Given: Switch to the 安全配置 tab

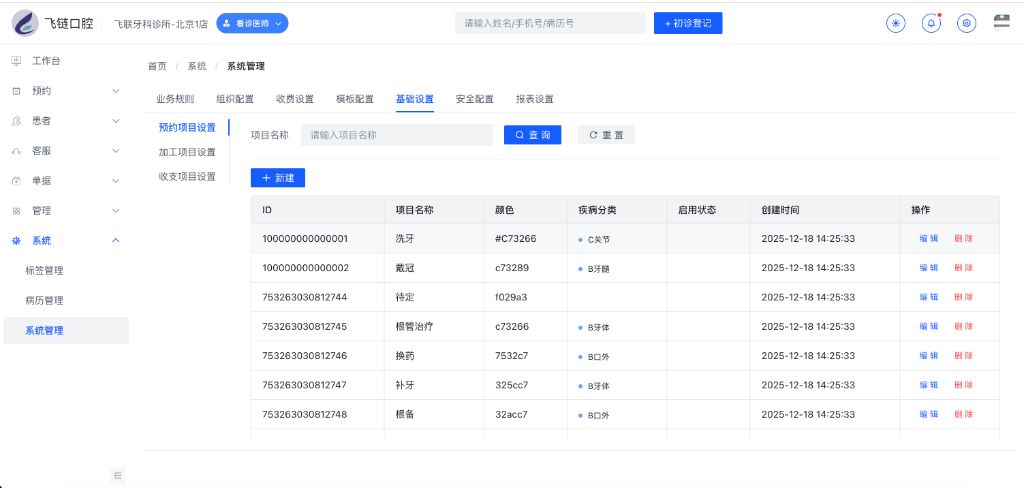Looking at the screenshot, I should coord(475,99).
